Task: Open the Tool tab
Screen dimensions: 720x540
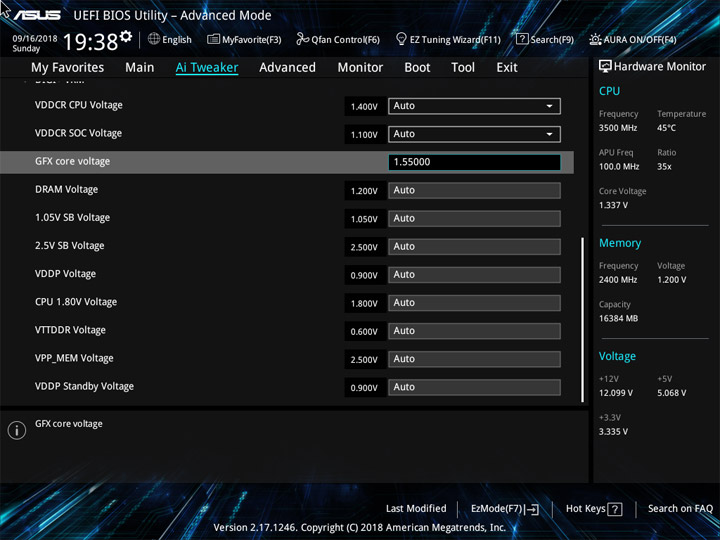Action: pyautogui.click(x=463, y=68)
